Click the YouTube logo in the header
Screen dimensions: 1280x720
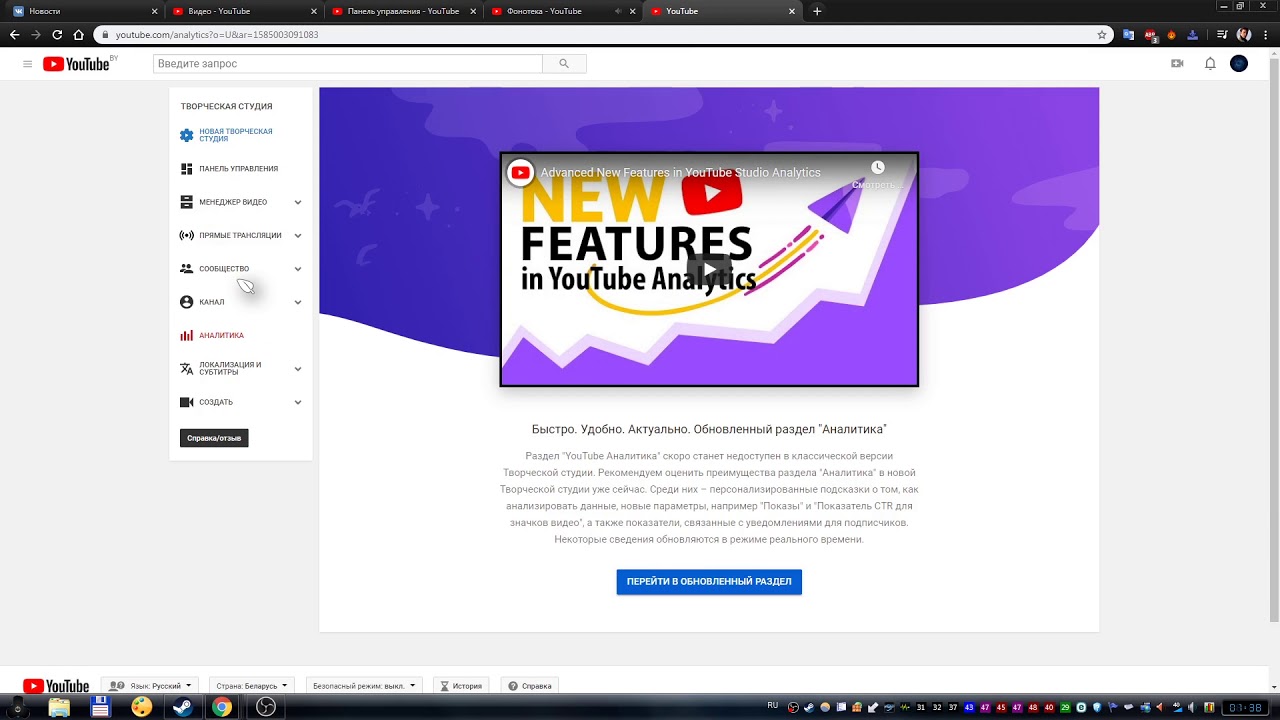pos(76,64)
